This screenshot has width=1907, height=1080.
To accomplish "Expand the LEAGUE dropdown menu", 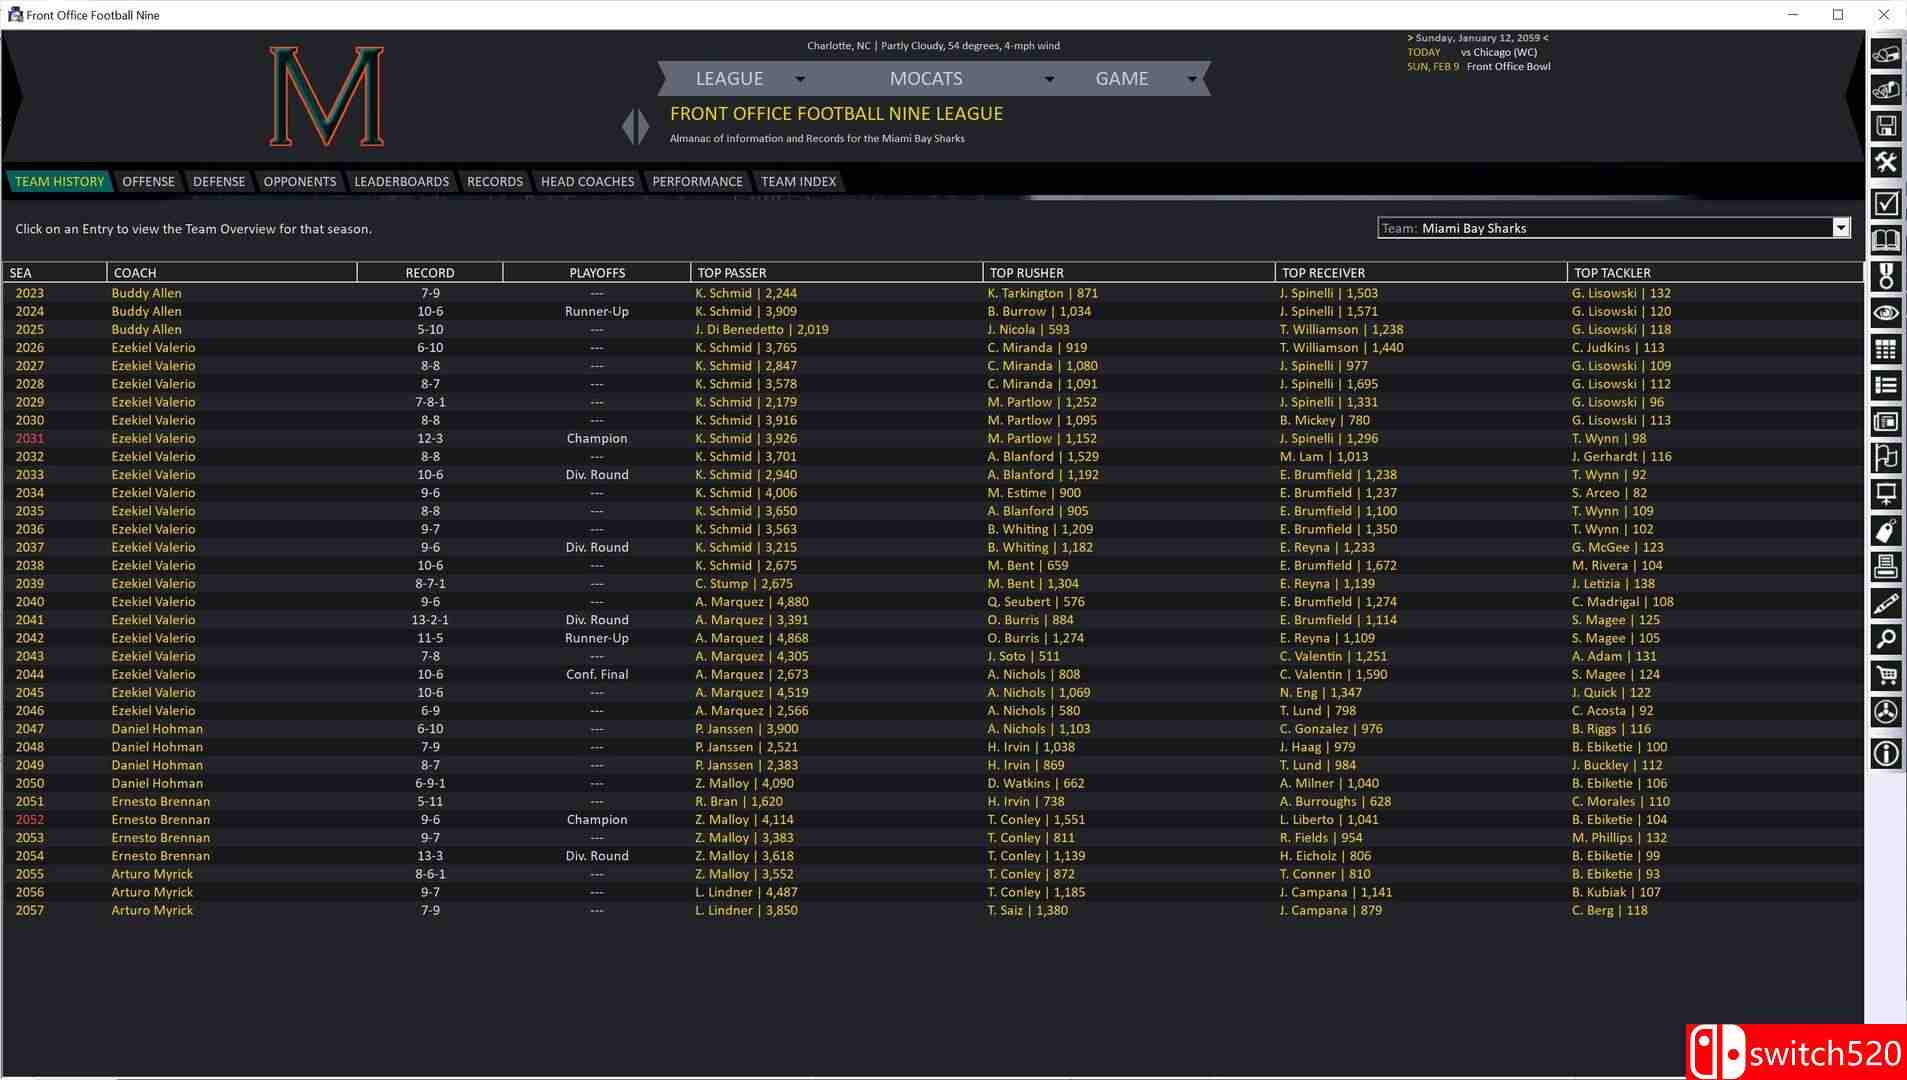I will [x=799, y=79].
